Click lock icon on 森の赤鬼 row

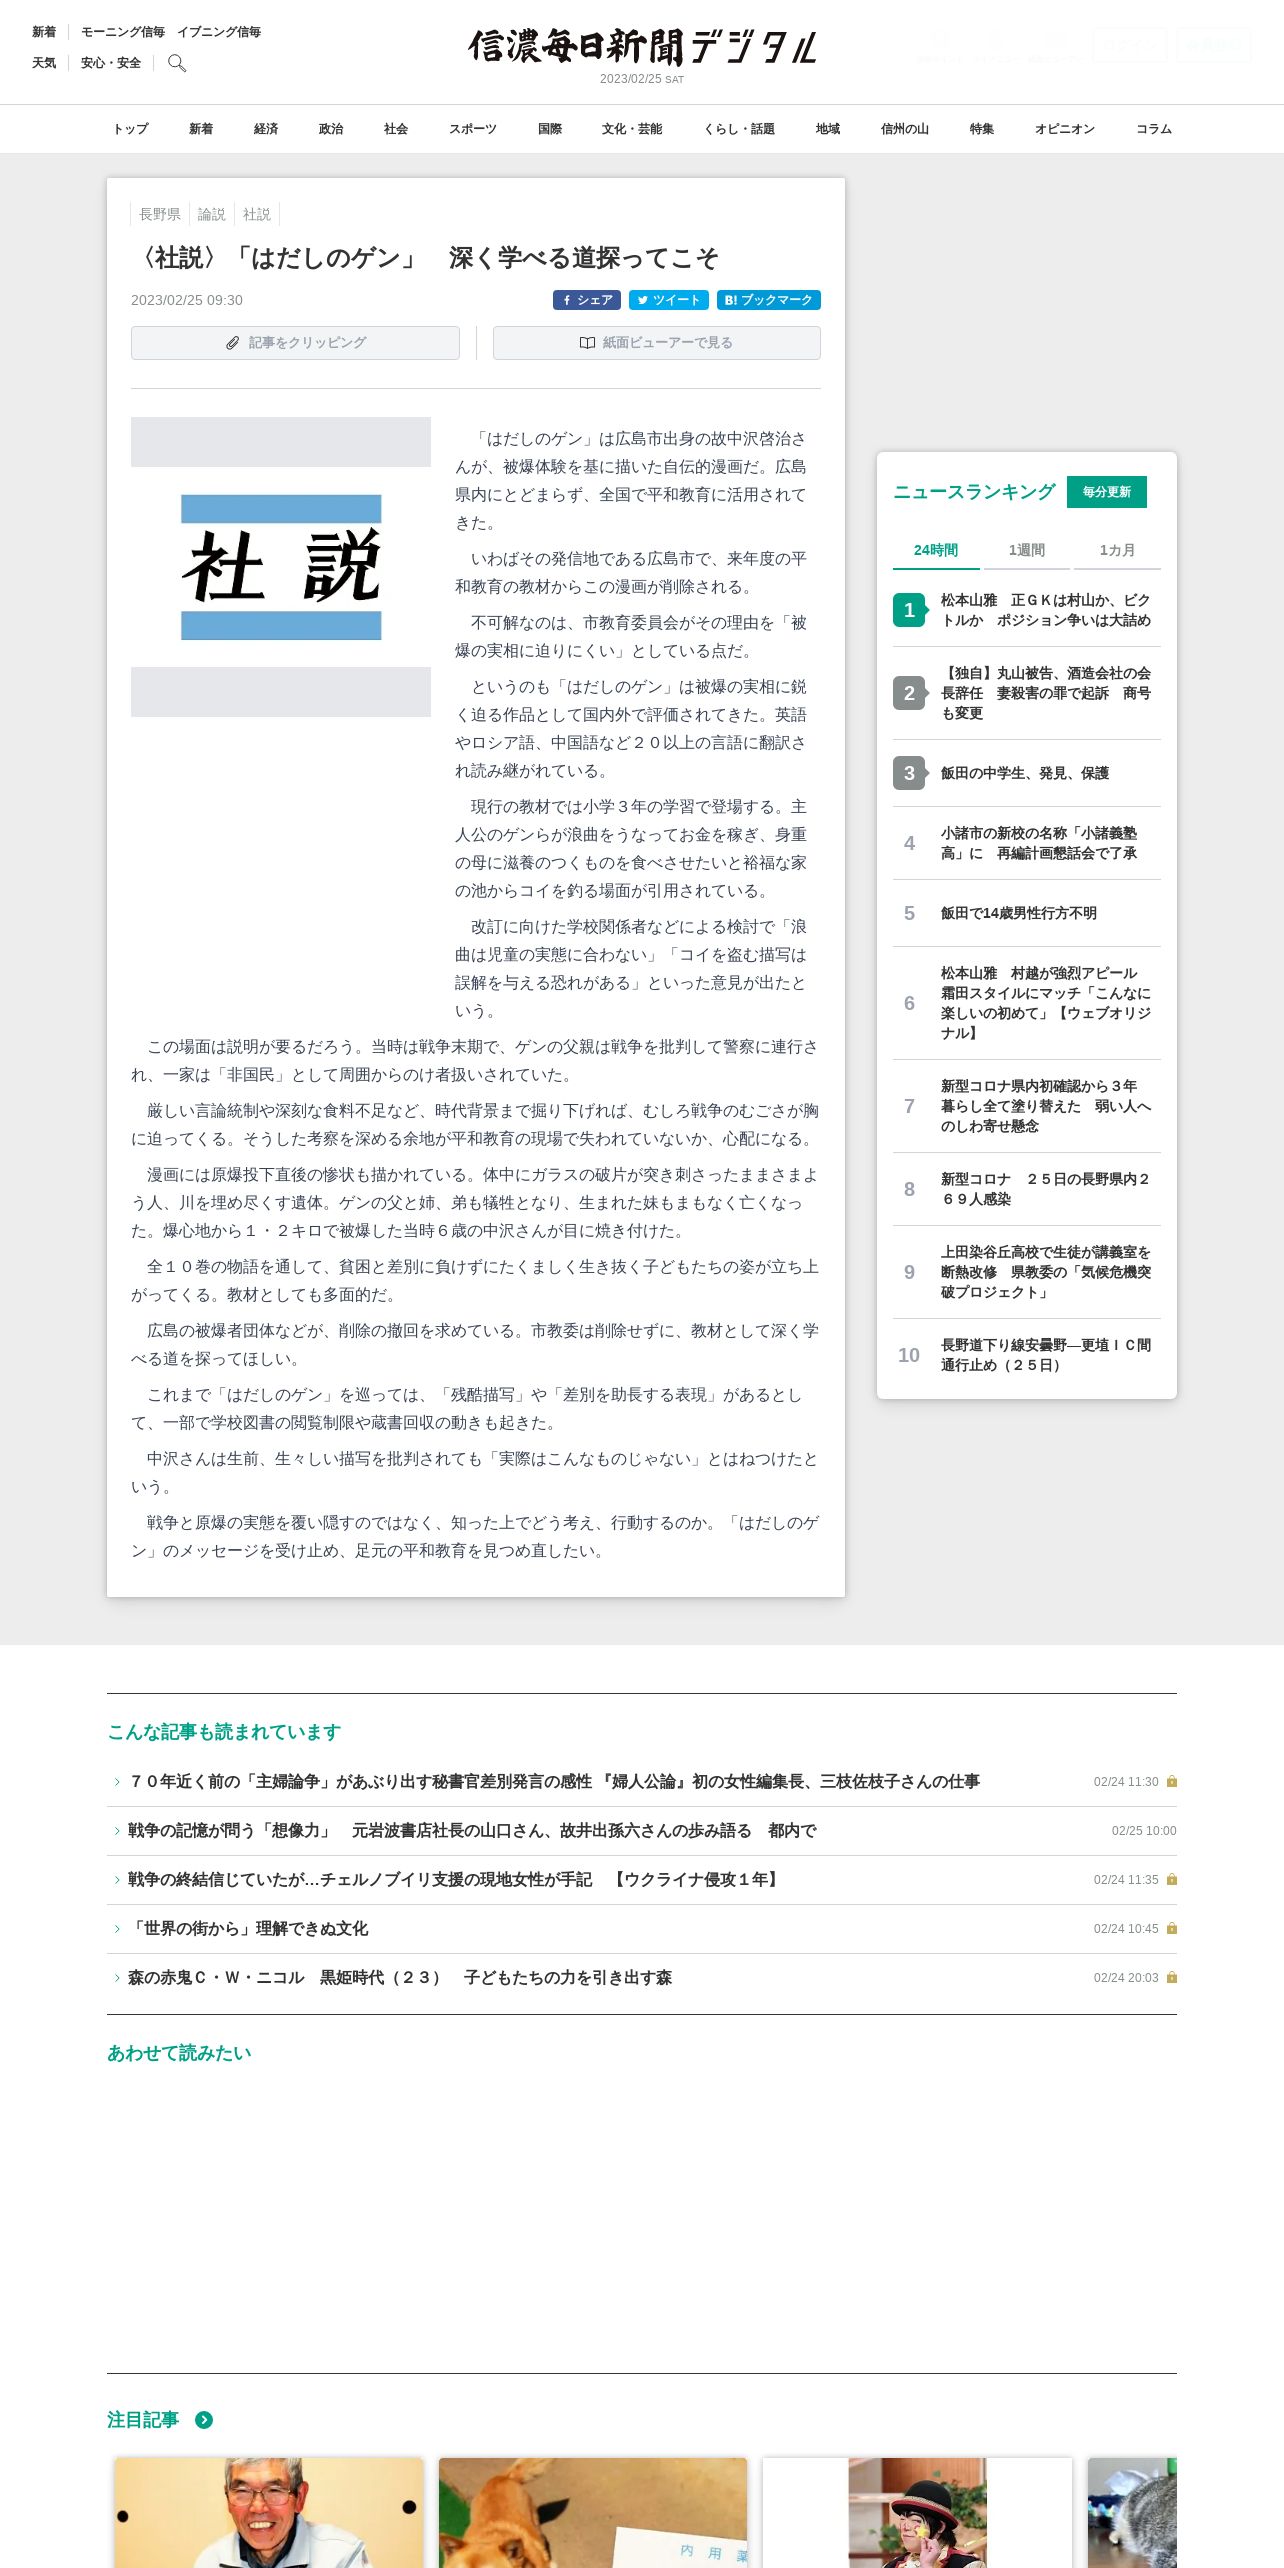coord(1172,1978)
